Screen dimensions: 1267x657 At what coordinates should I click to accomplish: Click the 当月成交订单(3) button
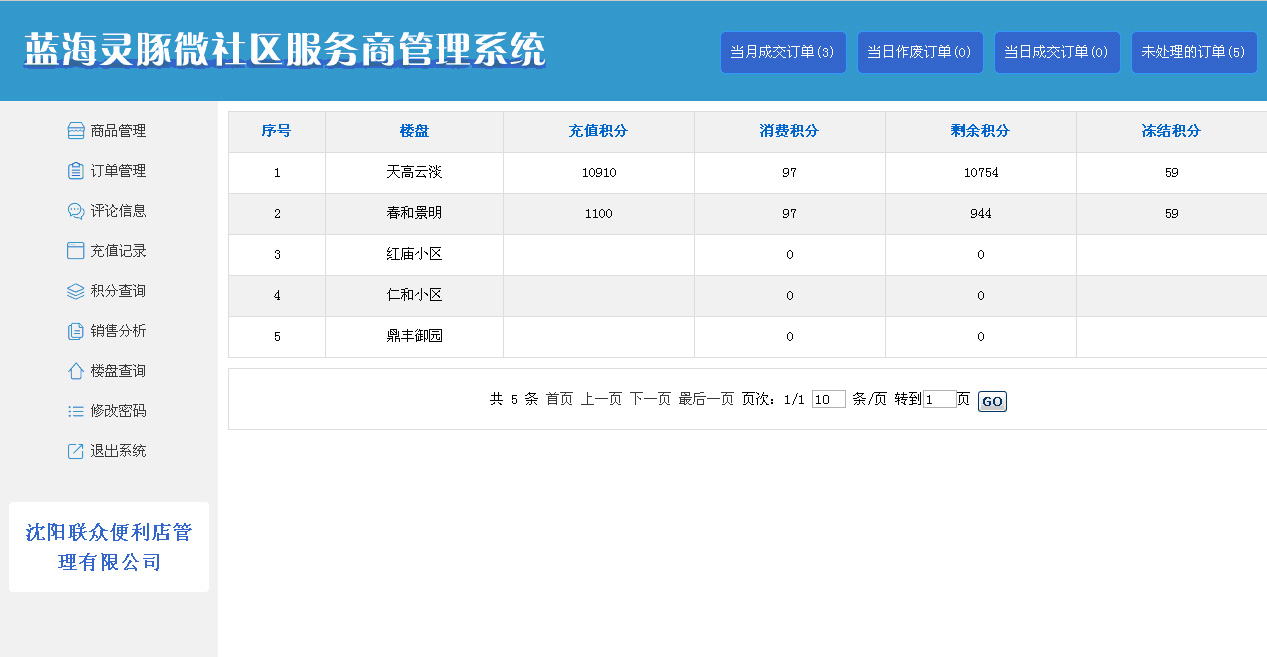(783, 52)
